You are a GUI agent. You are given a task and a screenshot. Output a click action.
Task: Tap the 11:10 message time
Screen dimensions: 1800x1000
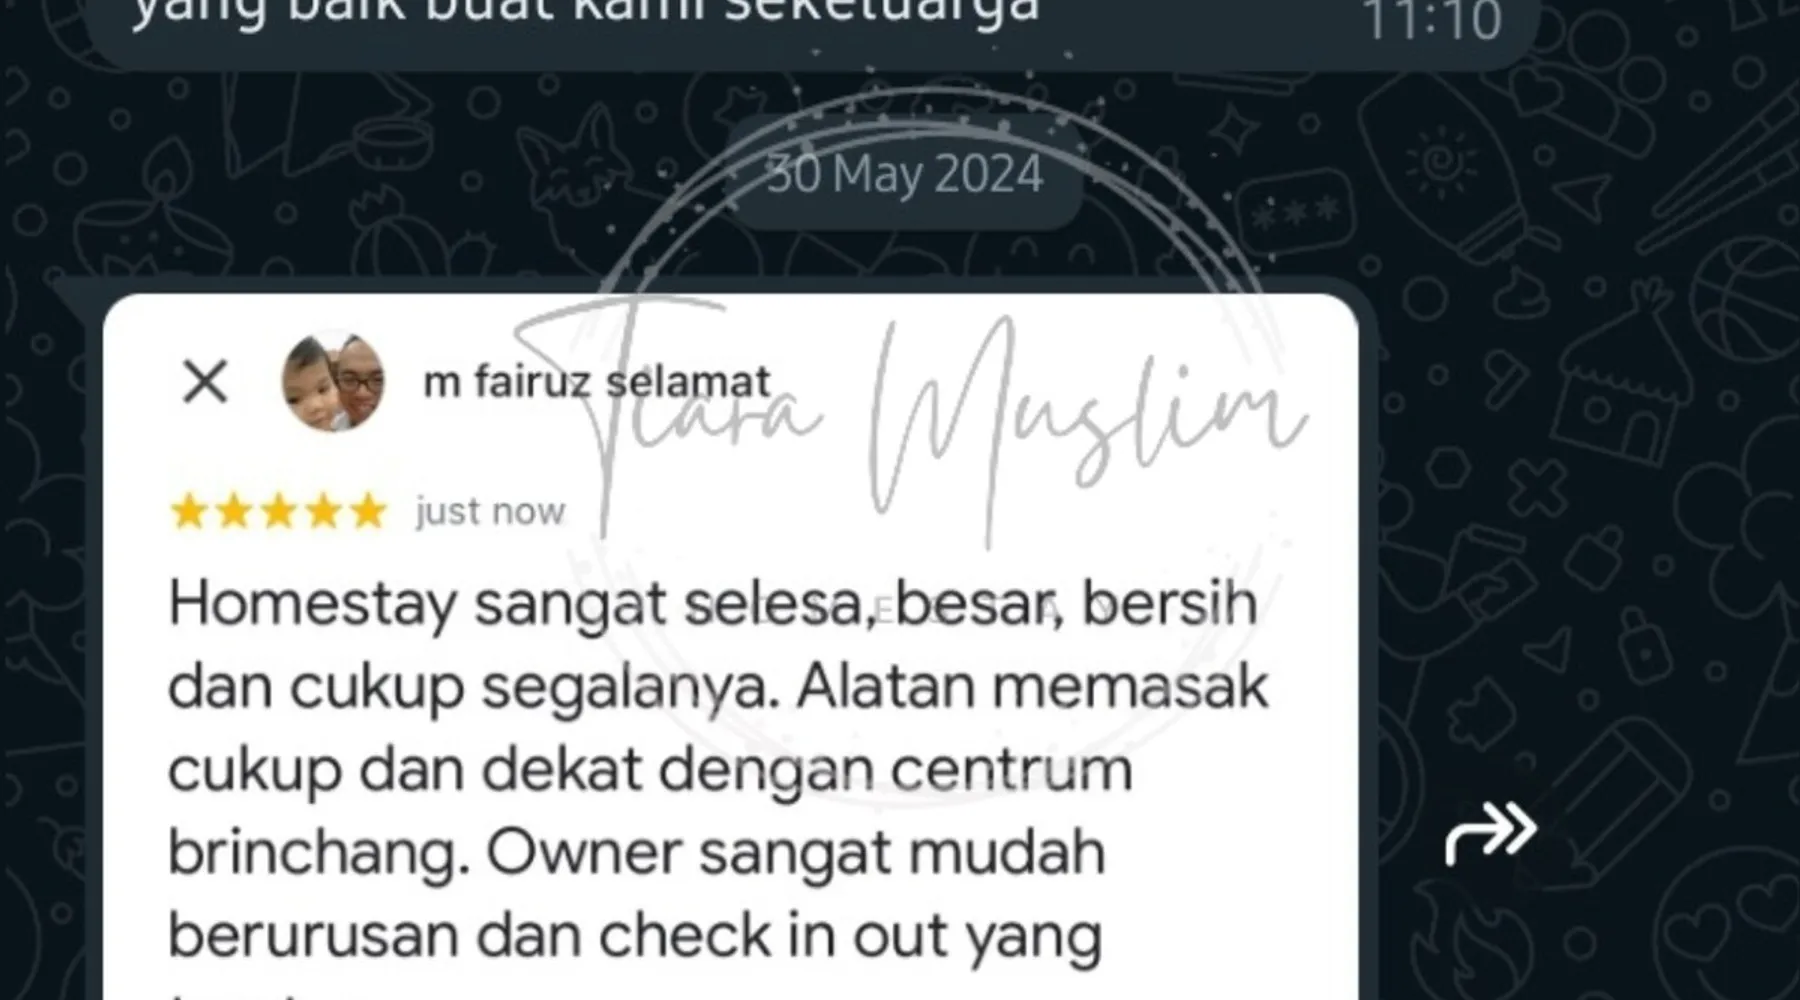(x=1432, y=20)
